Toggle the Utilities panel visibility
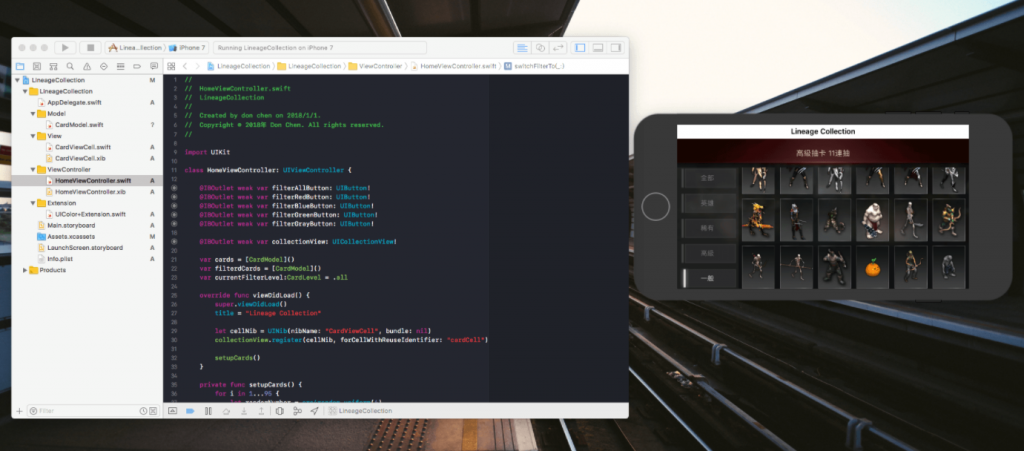 click(x=615, y=48)
